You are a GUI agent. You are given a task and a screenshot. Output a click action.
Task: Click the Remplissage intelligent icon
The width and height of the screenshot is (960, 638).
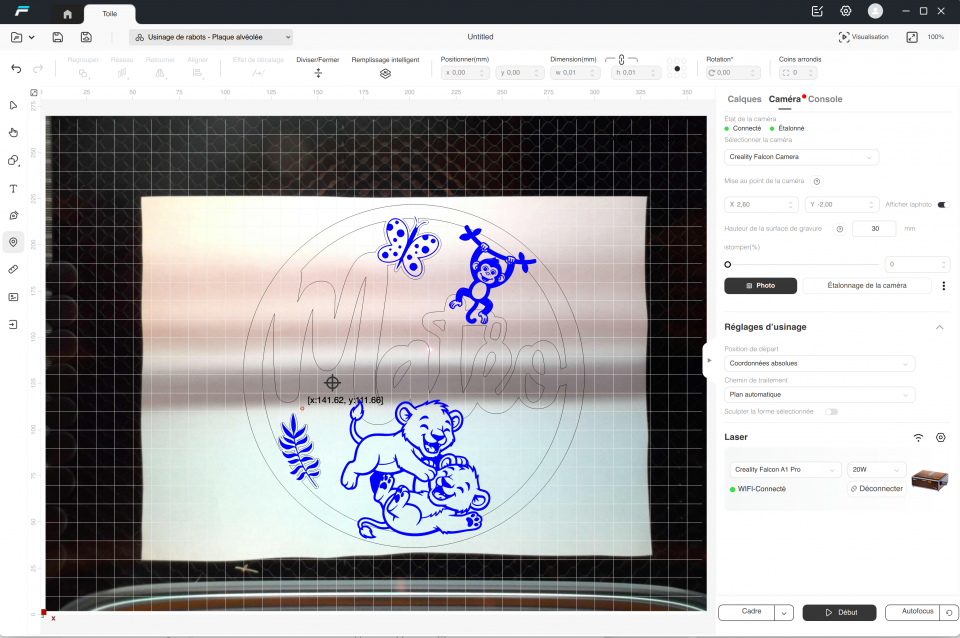click(x=385, y=73)
